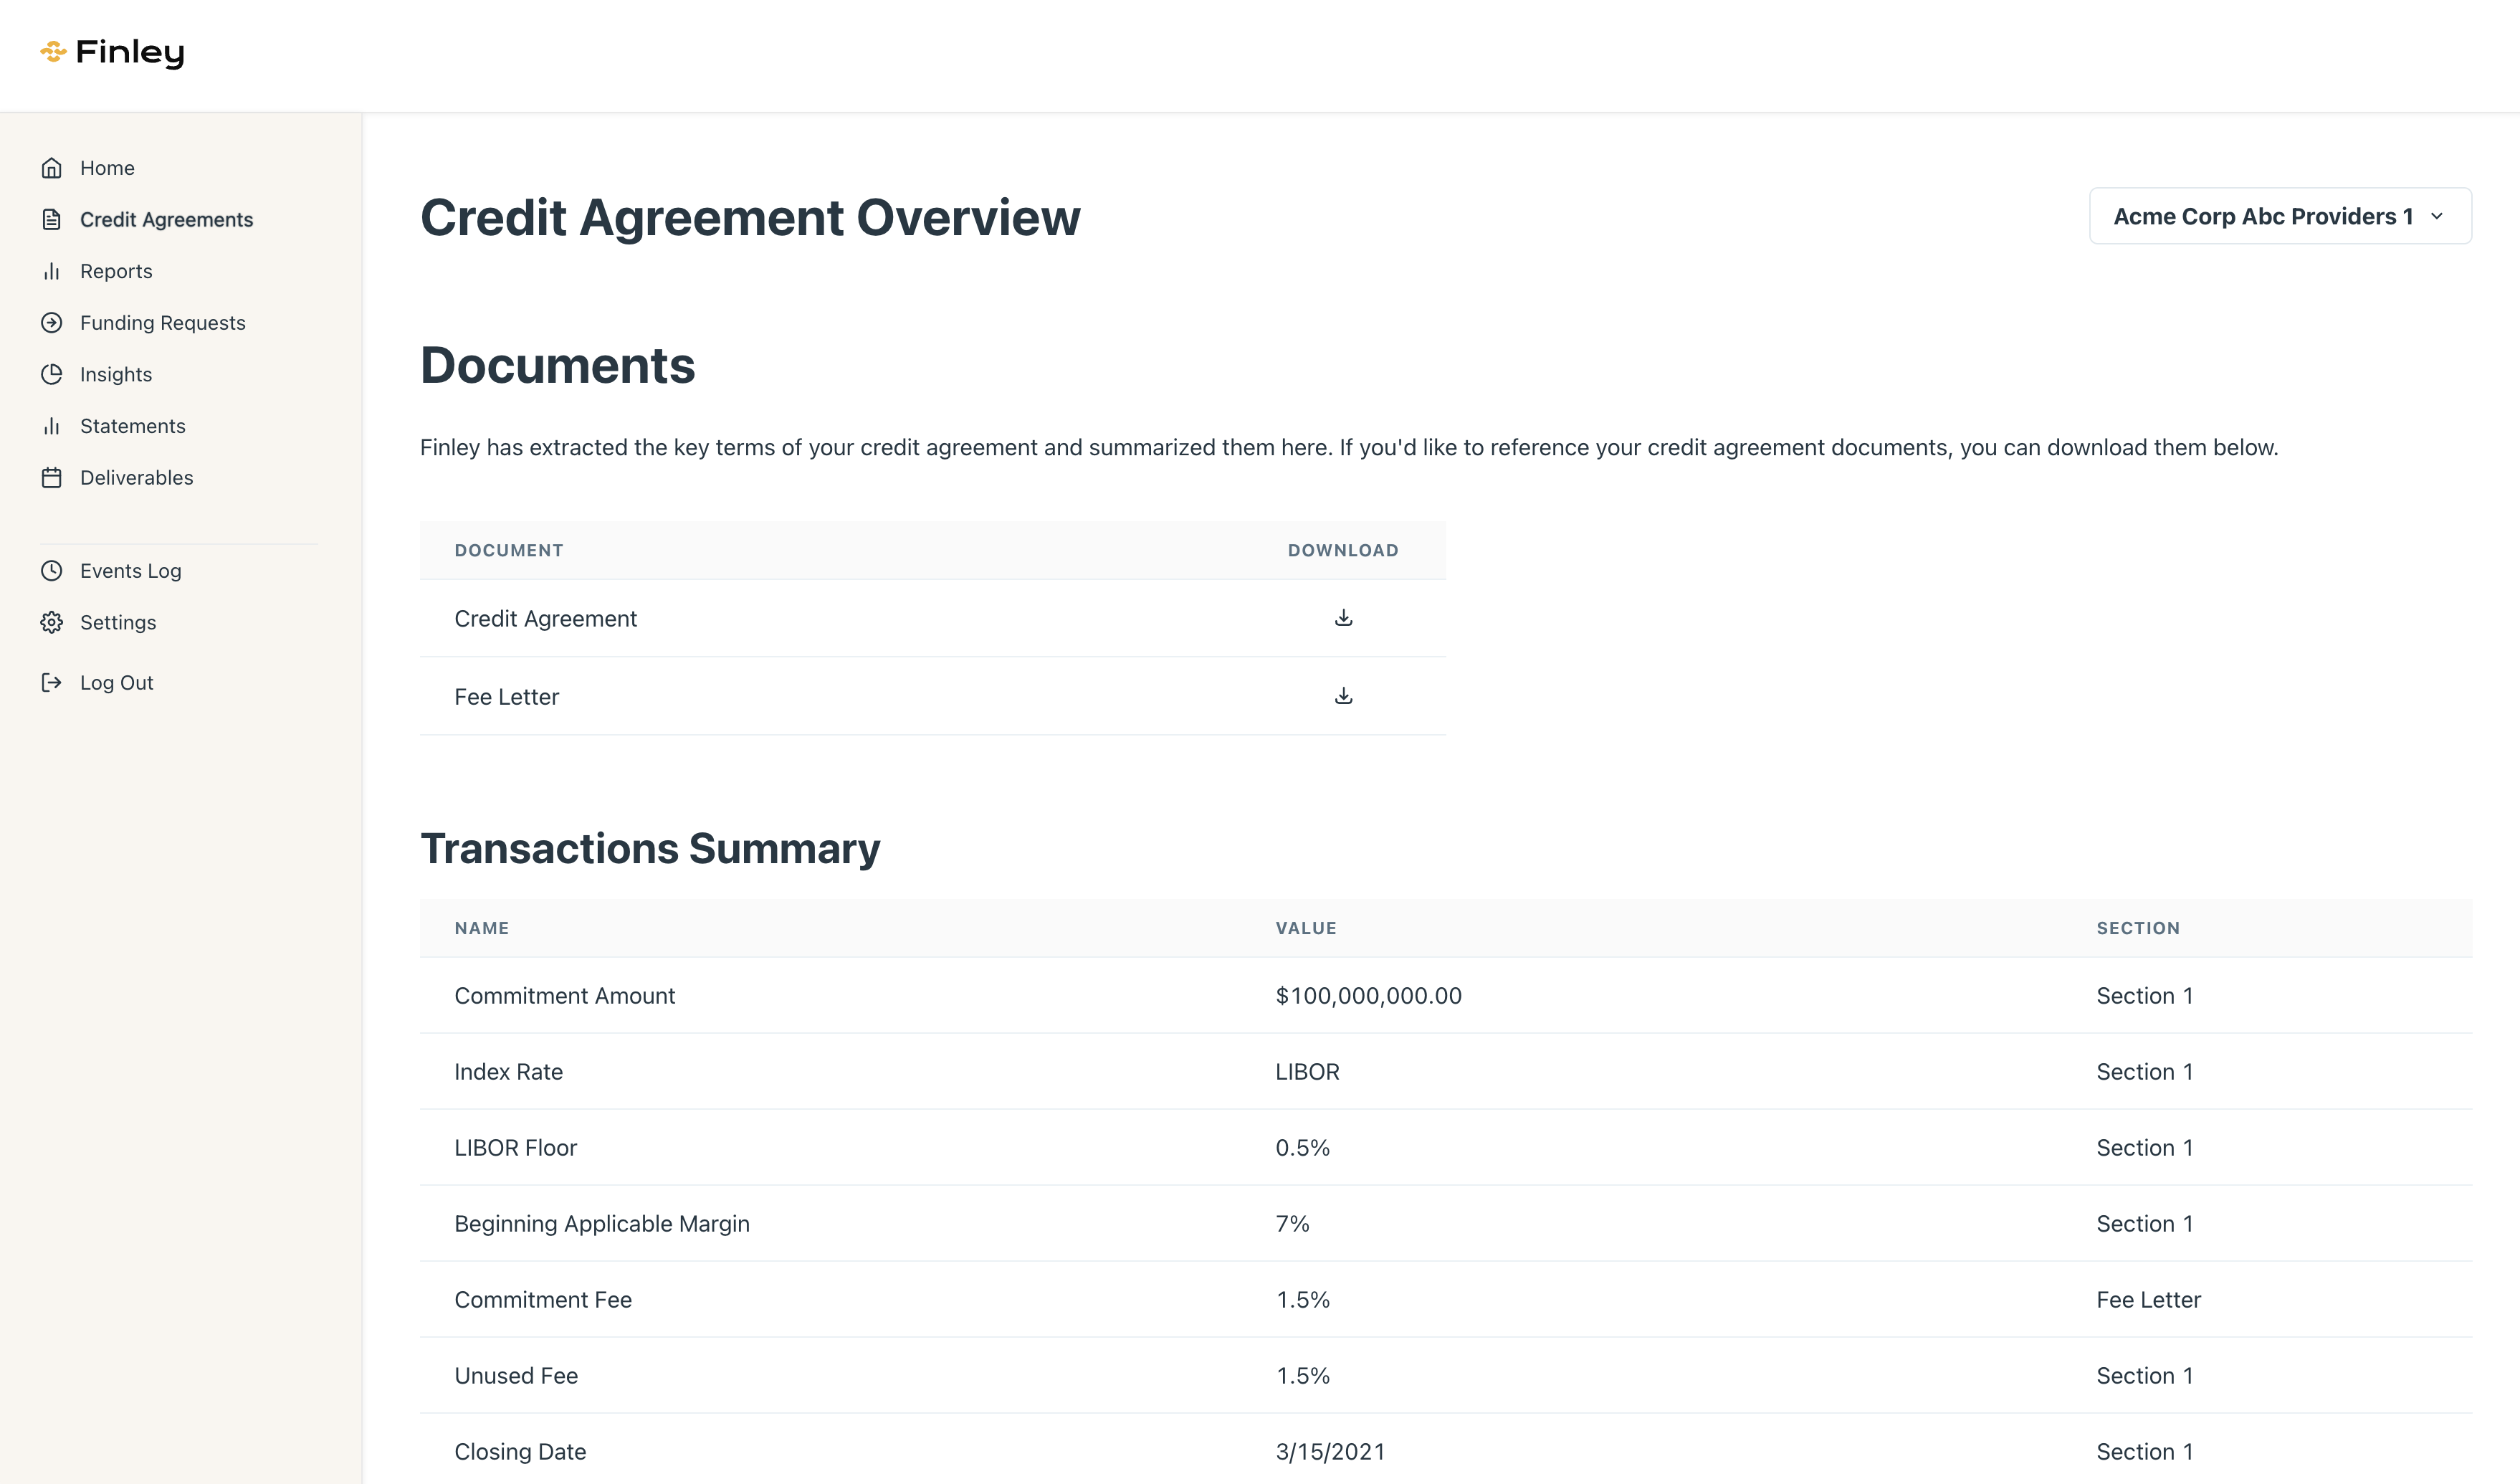Click the Funding Requests arrow-circle icon
Screen dimensions: 2520x1484
pos(52,323)
